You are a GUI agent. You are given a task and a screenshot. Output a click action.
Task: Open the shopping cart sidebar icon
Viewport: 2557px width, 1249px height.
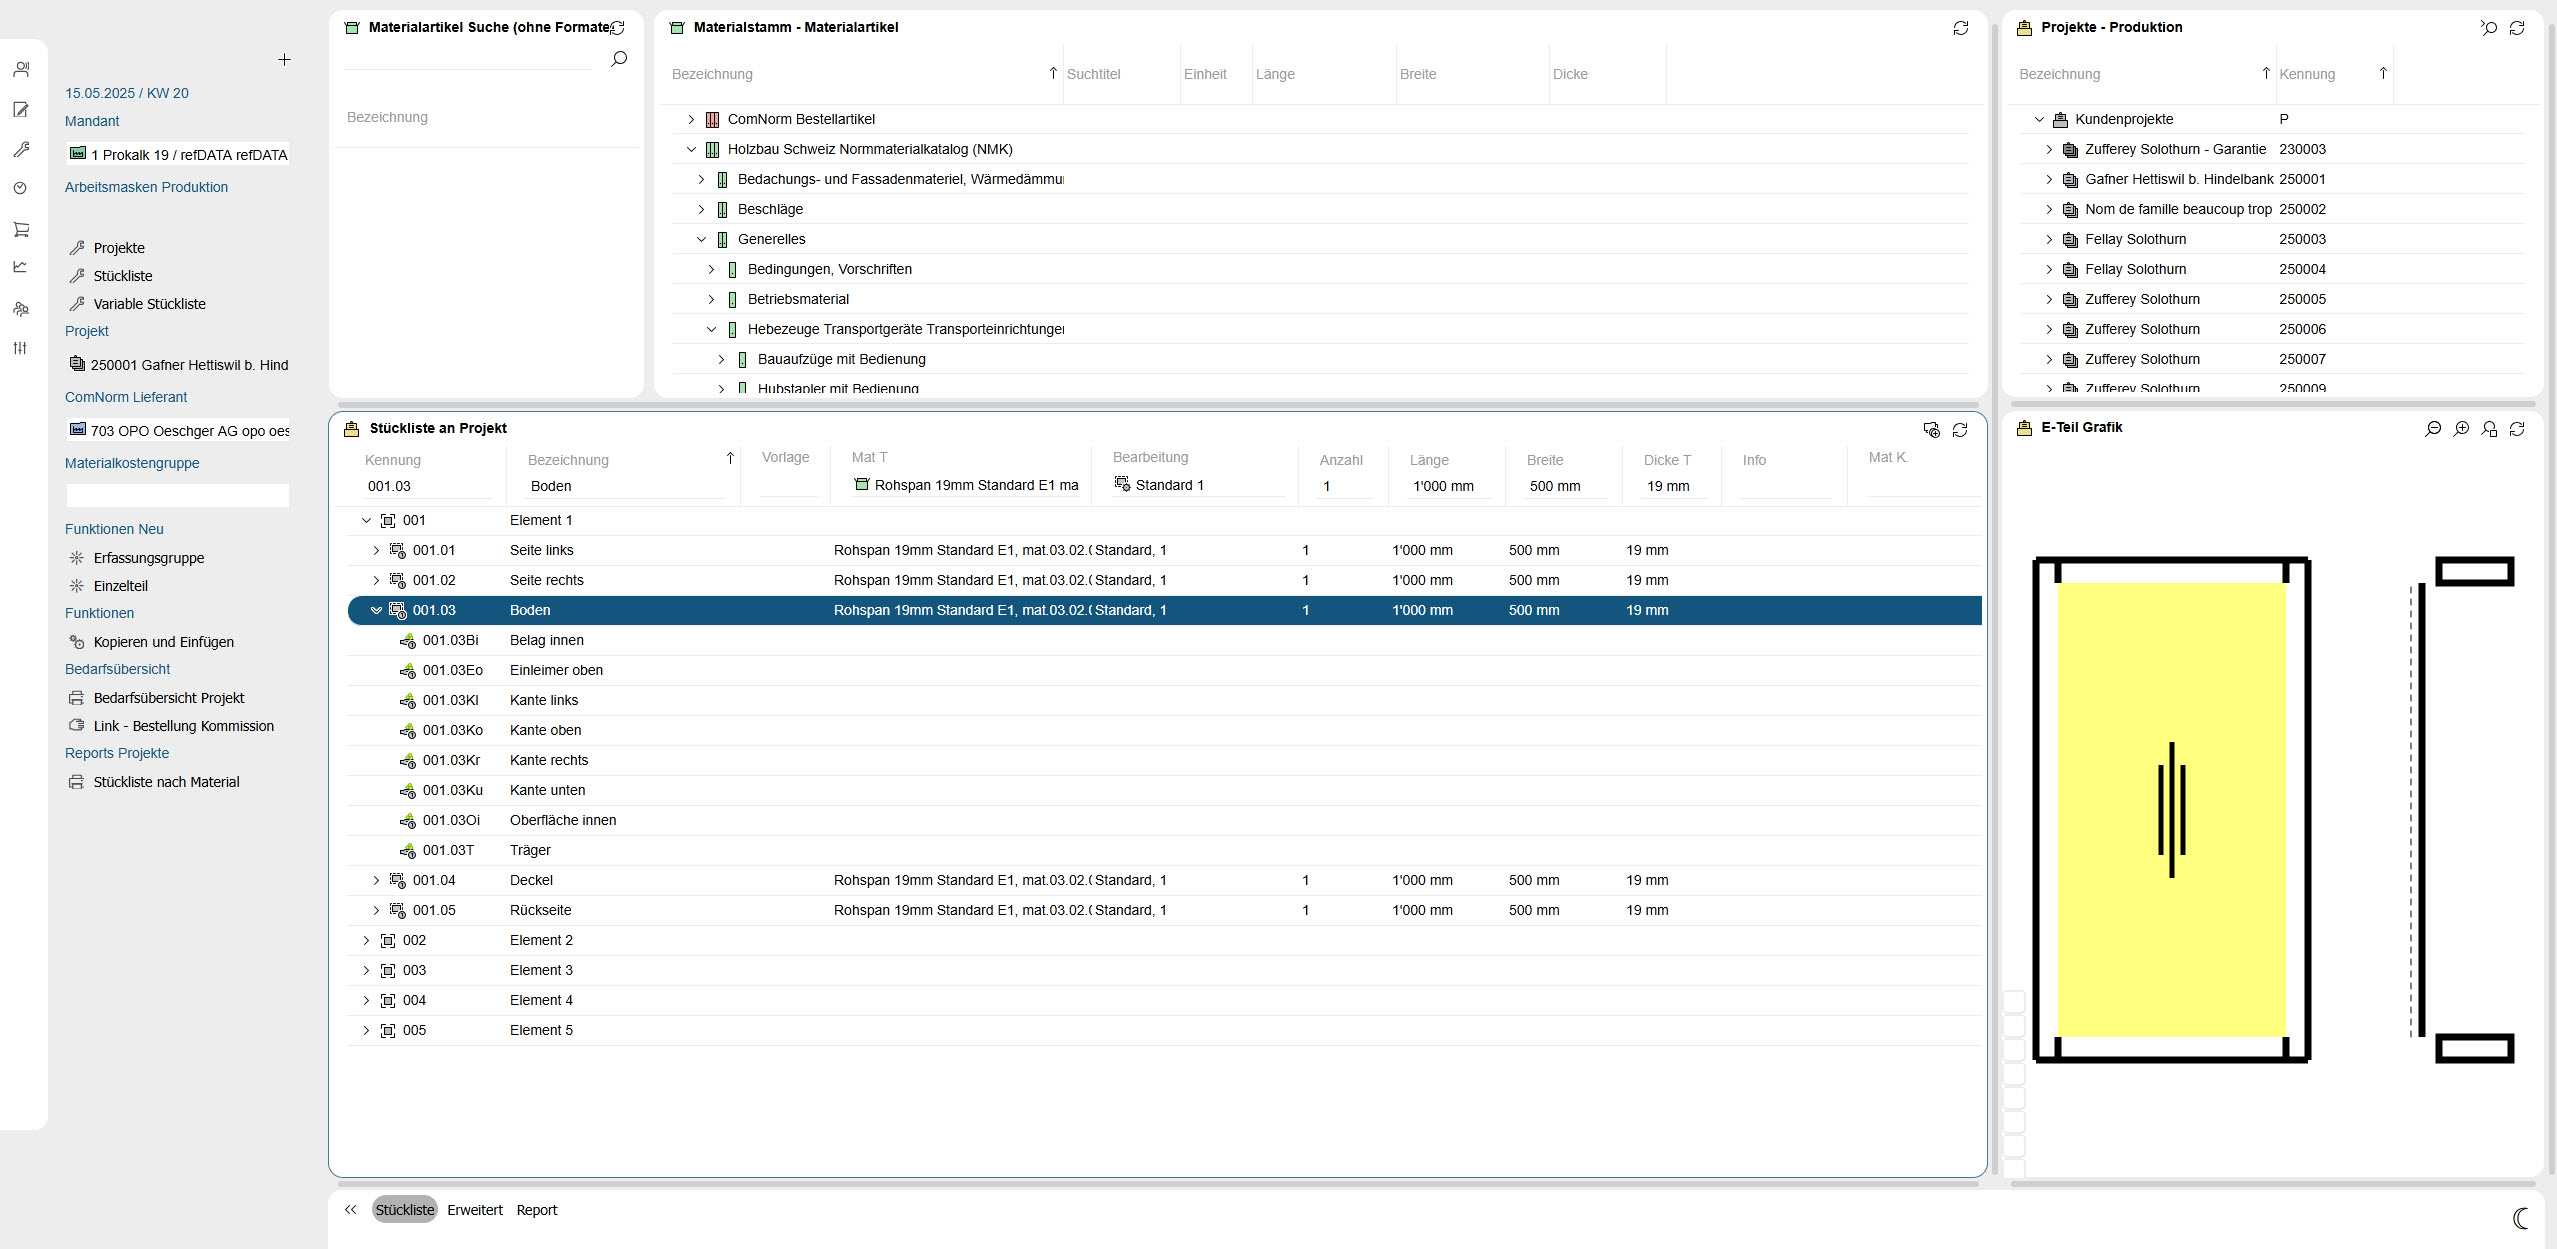21,229
